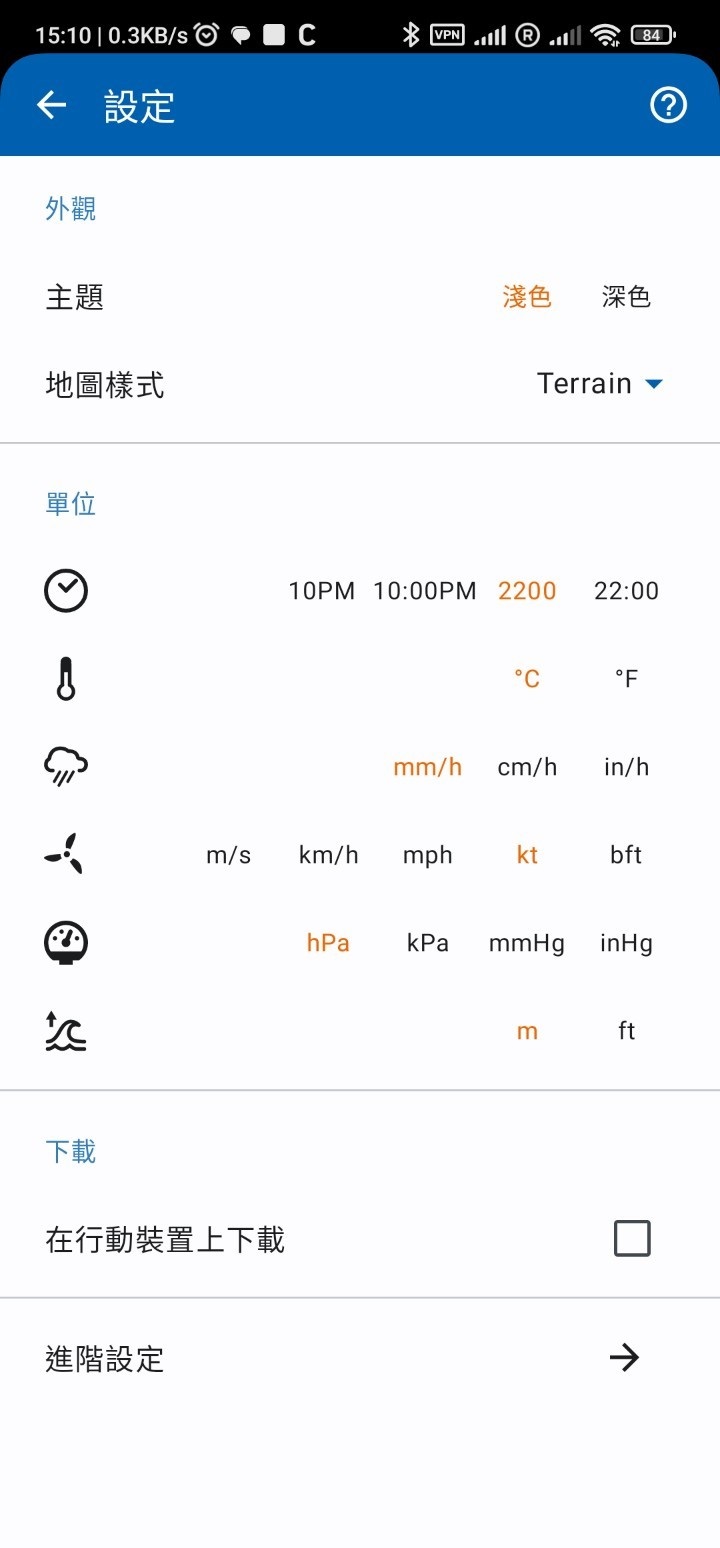This screenshot has width=720, height=1548.
Task: Open the help question mark icon
Action: [x=668, y=105]
